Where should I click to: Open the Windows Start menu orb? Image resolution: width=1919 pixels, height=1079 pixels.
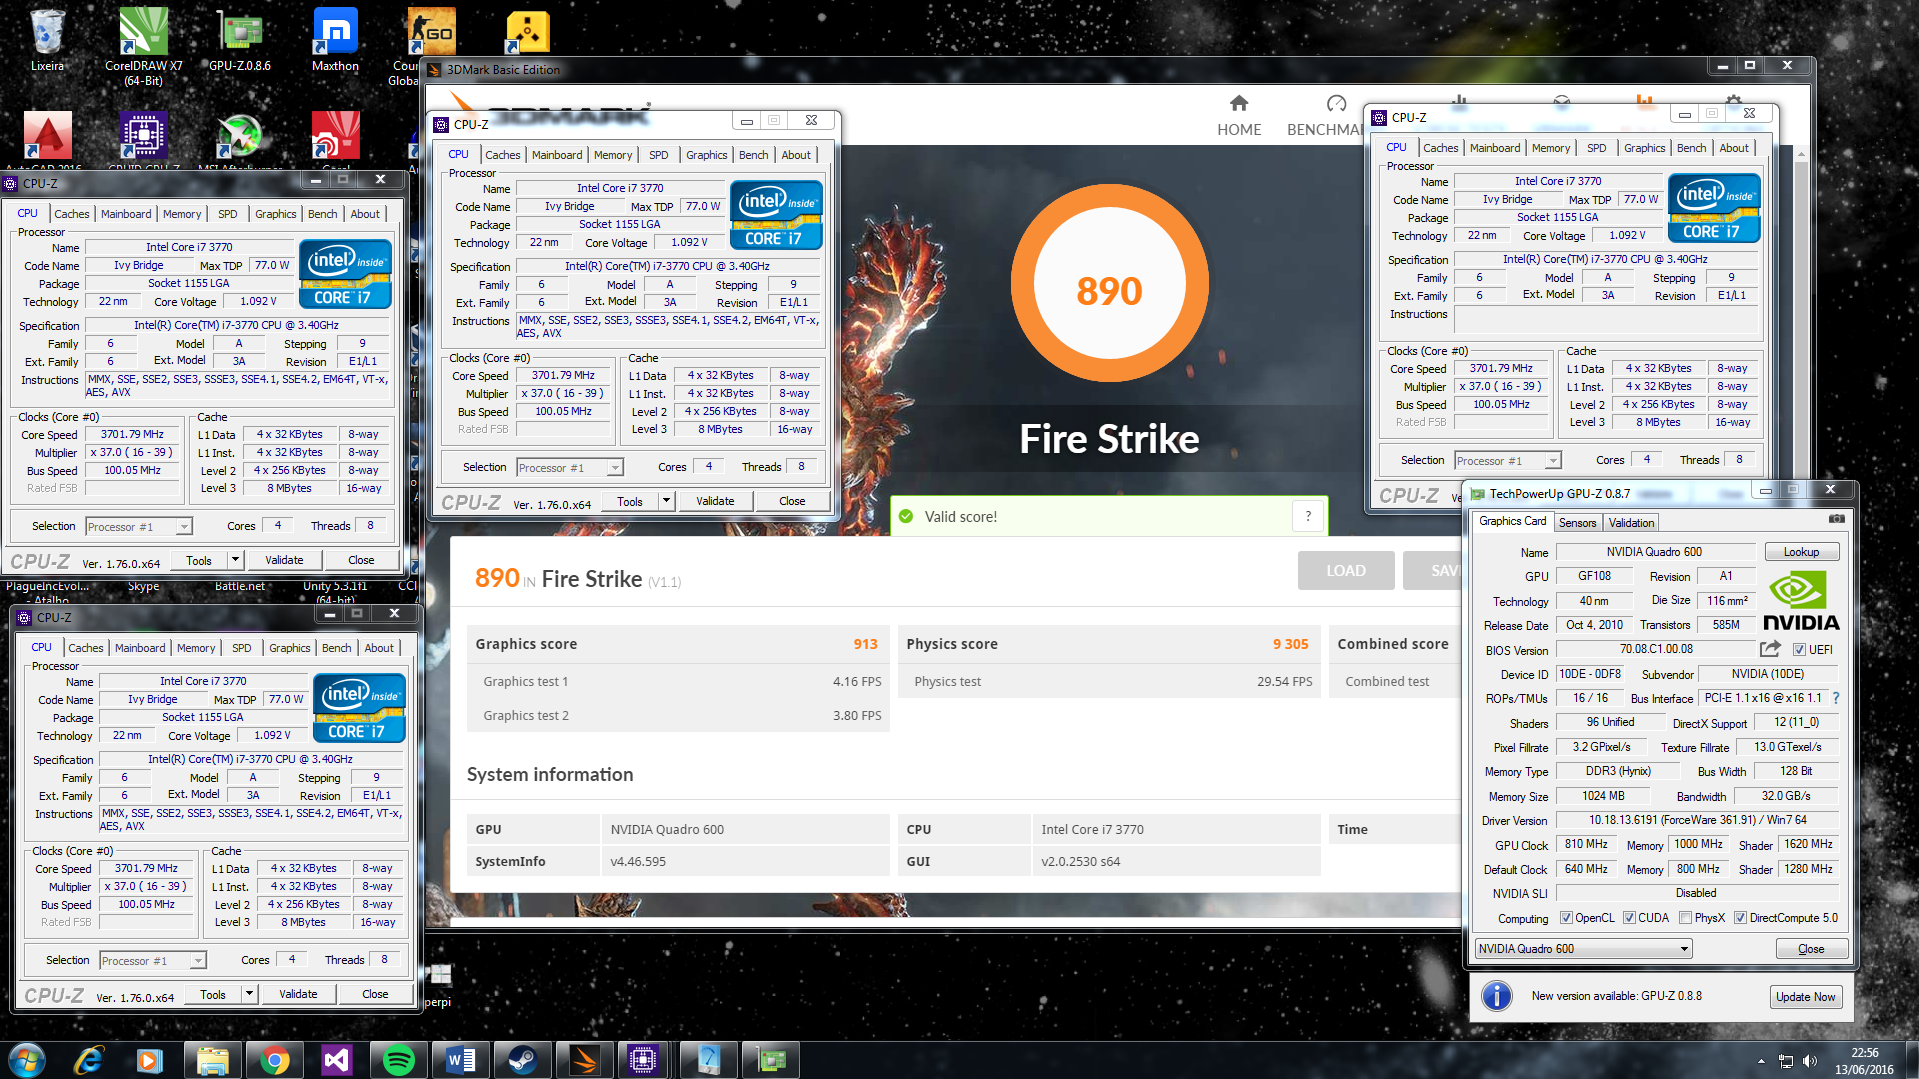27,1059
